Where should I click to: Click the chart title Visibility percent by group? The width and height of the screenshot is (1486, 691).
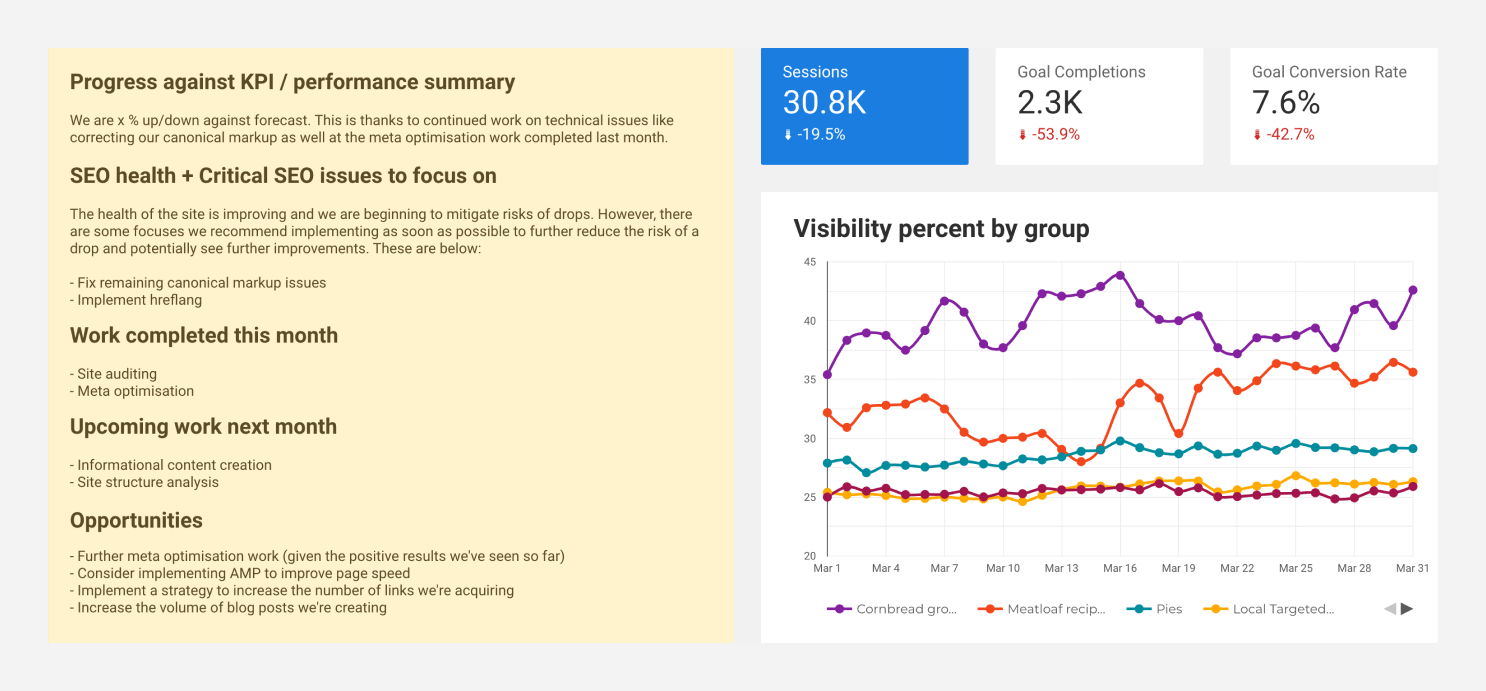(x=941, y=229)
